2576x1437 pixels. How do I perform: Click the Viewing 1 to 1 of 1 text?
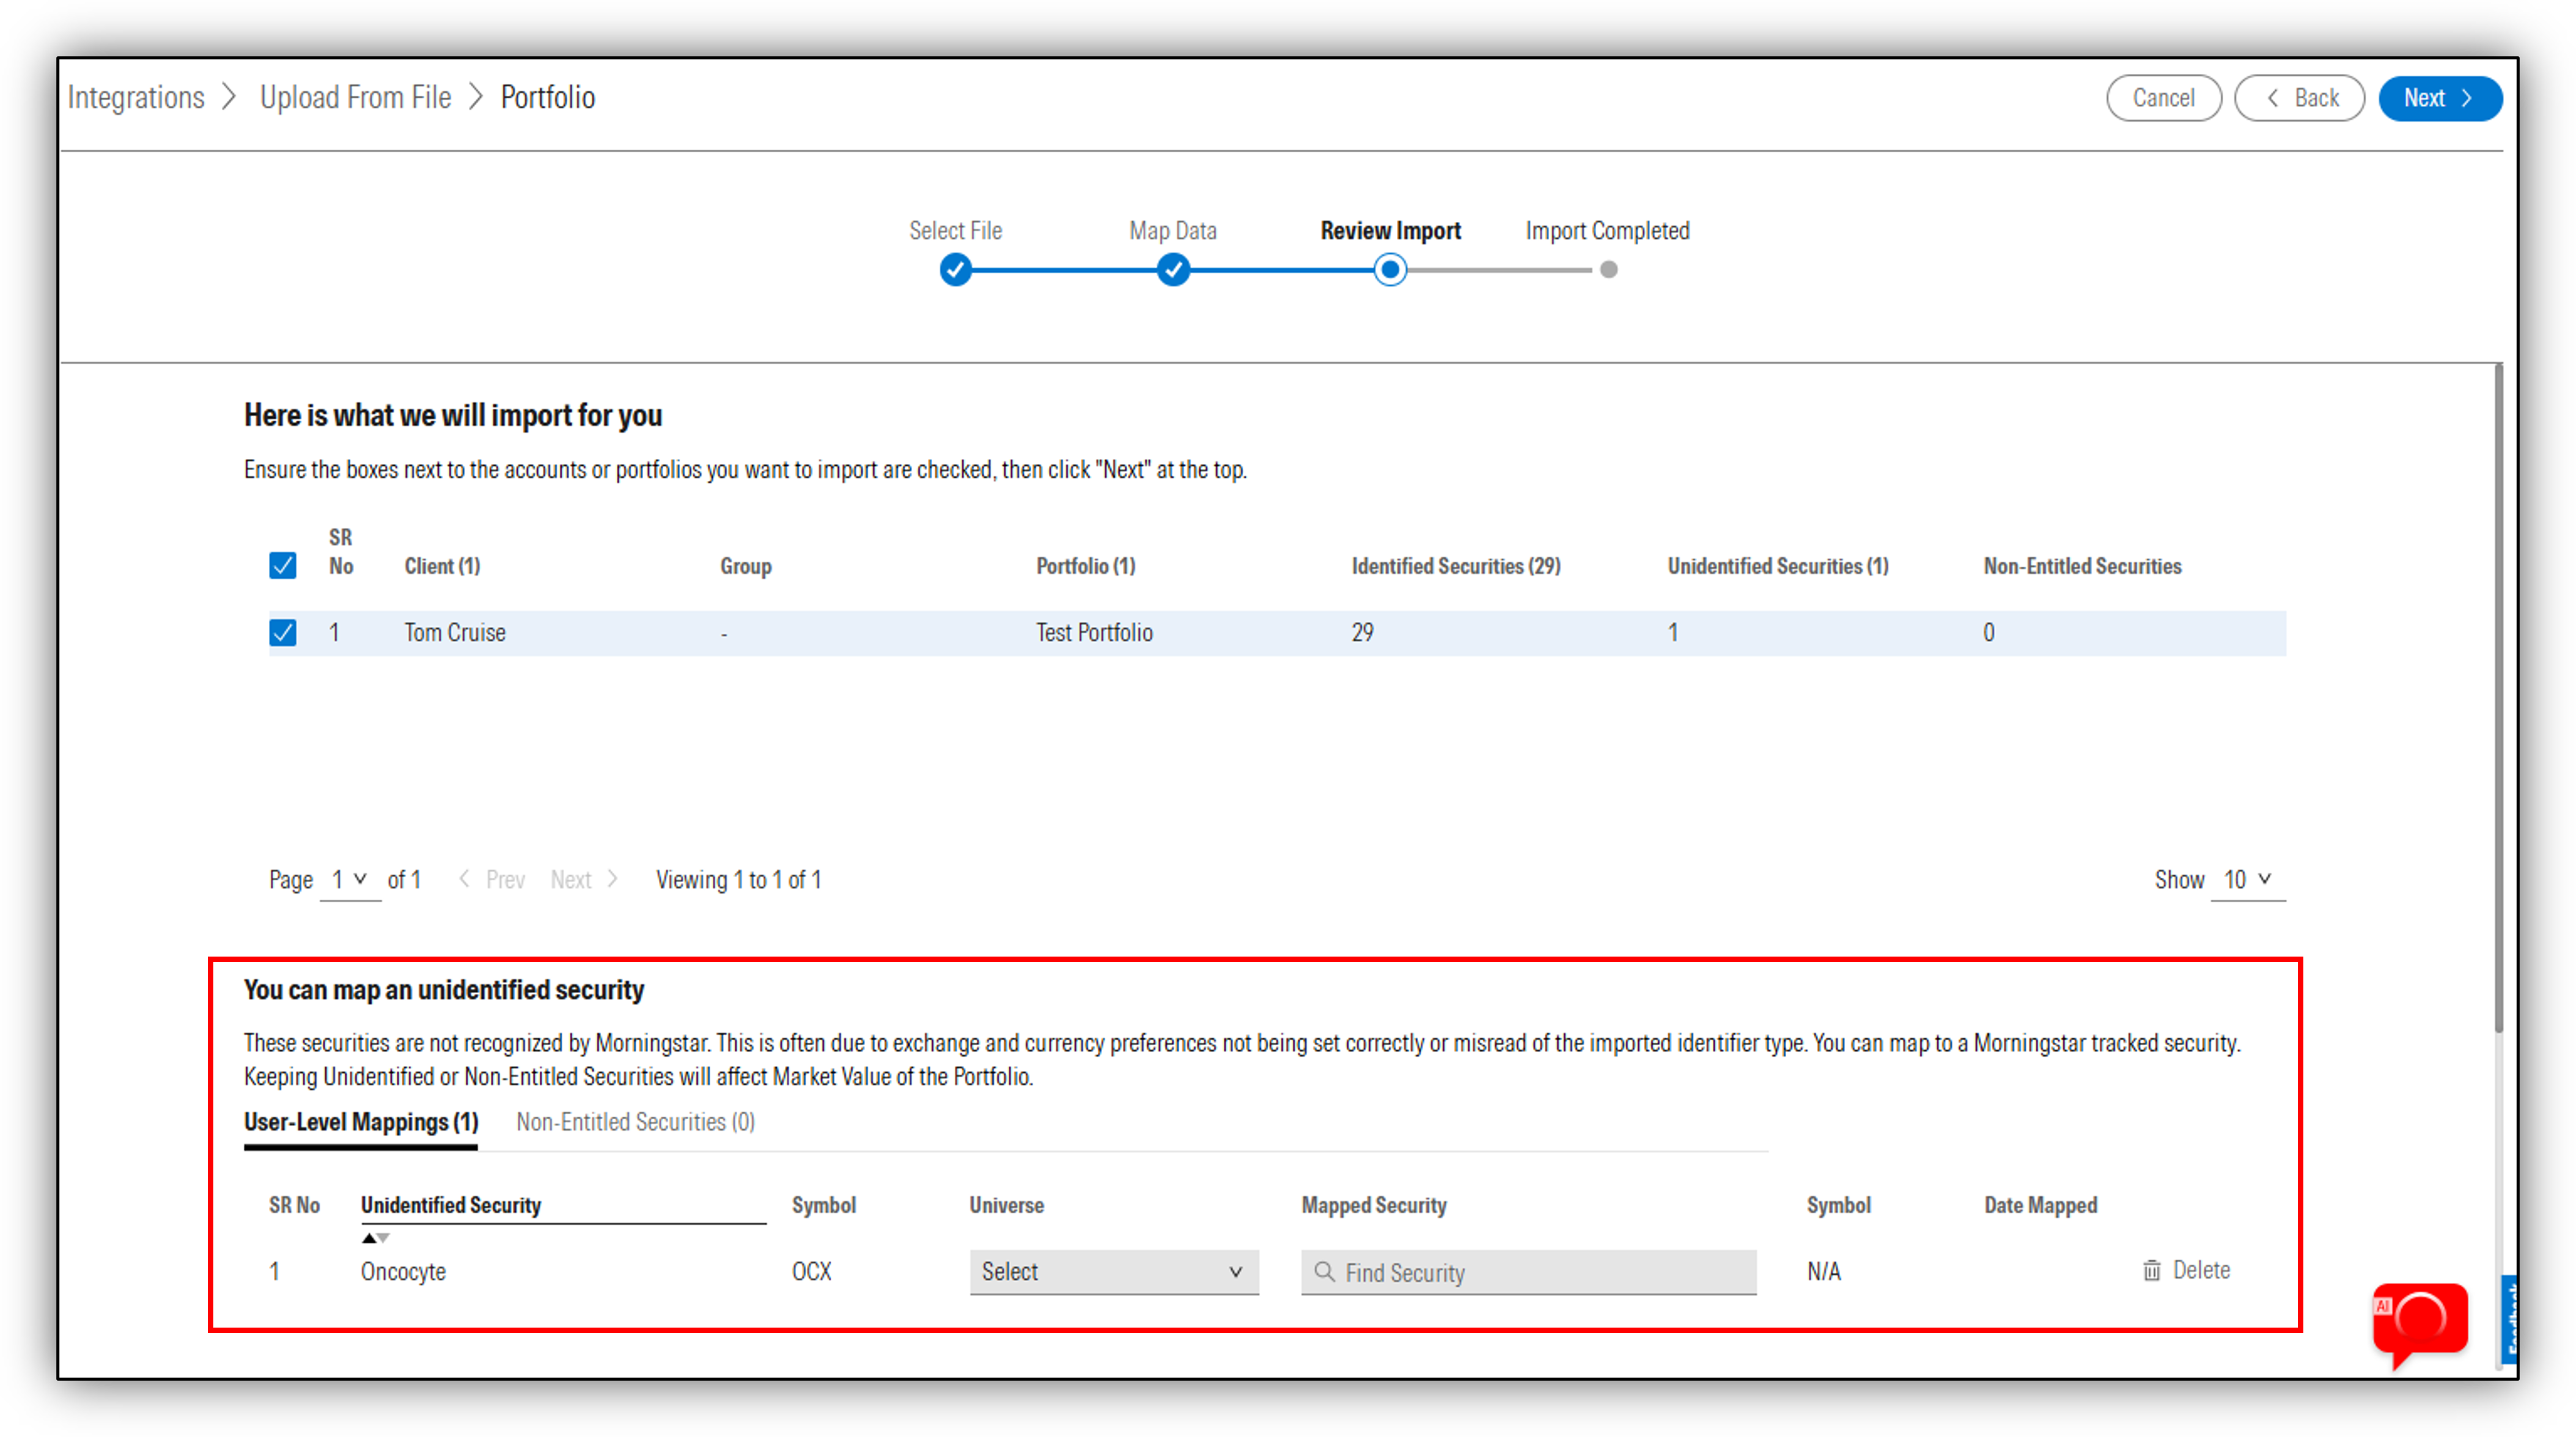pyautogui.click(x=738, y=879)
